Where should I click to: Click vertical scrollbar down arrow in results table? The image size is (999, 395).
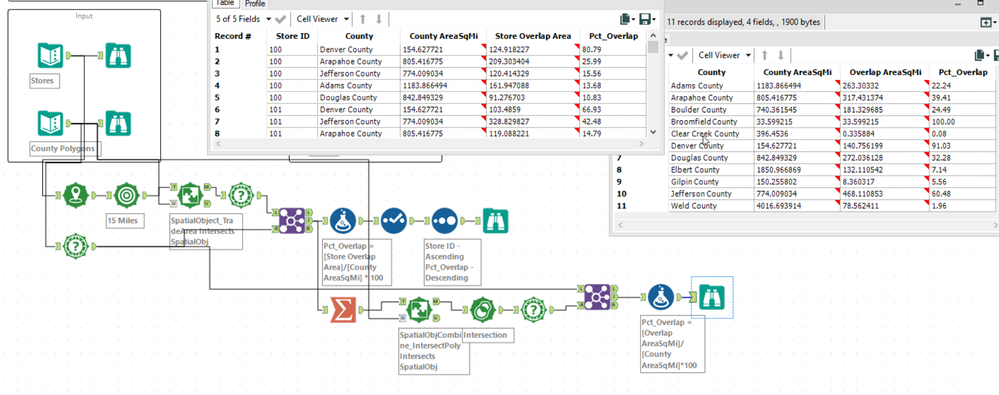[652, 132]
